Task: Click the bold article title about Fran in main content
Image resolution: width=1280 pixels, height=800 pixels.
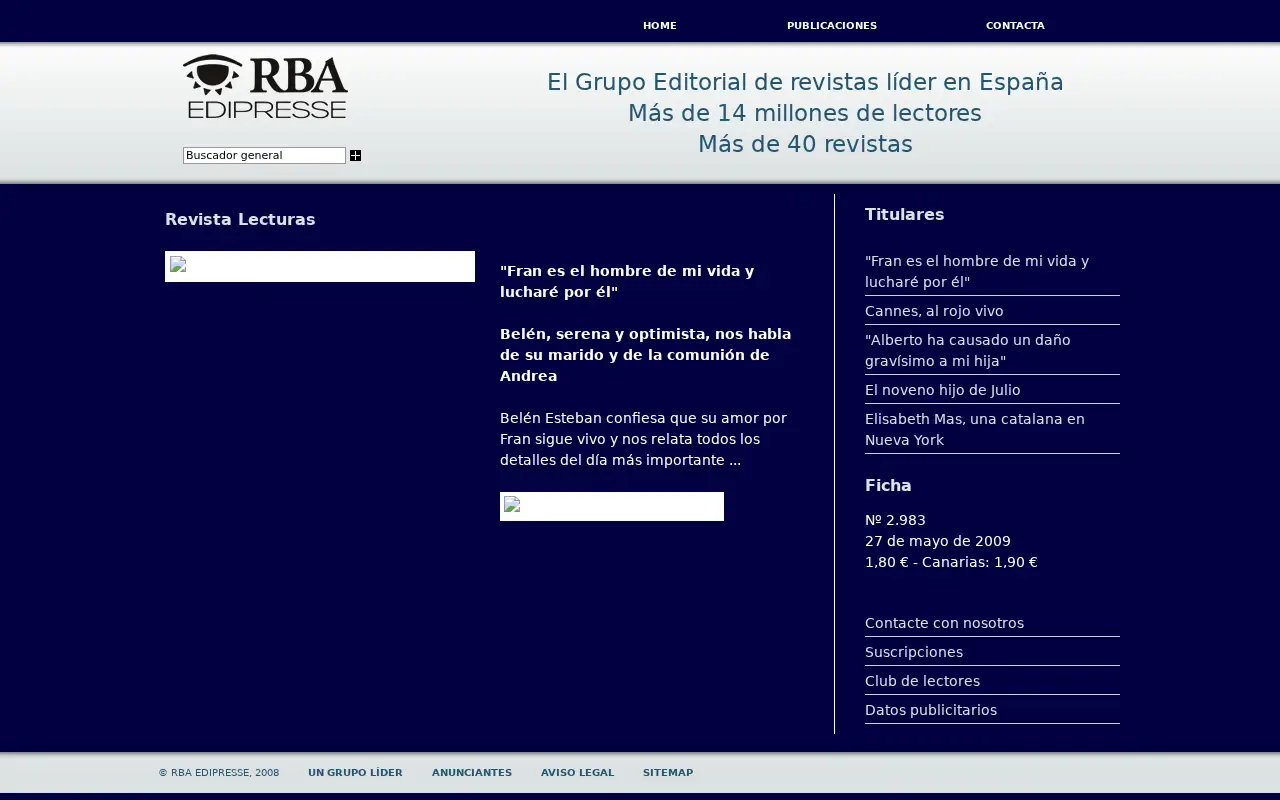Action: pyautogui.click(x=627, y=281)
